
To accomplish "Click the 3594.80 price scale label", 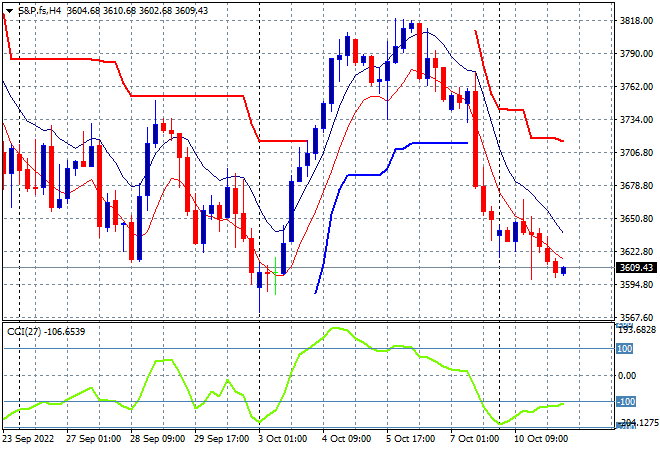I will pyautogui.click(x=636, y=285).
